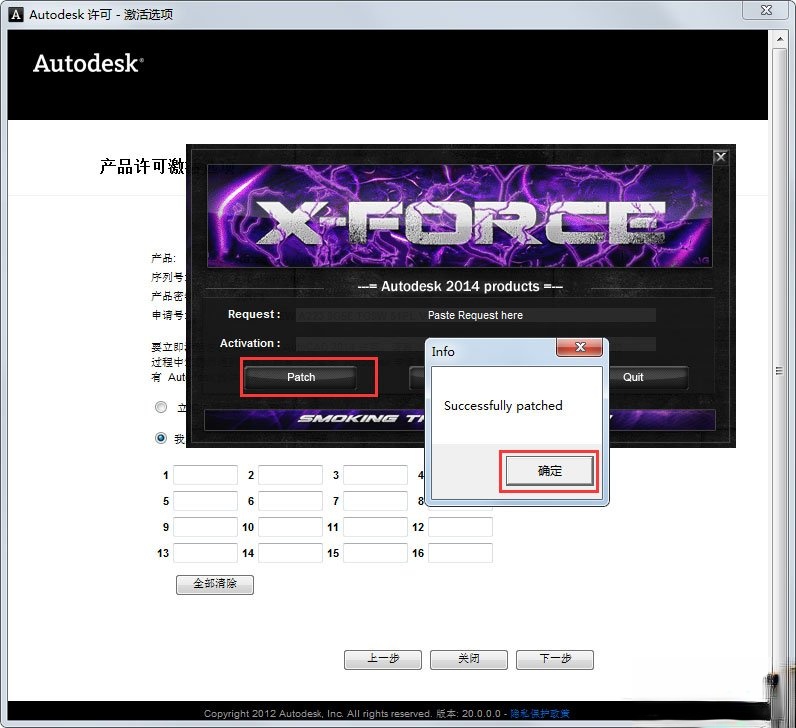Screen dimensions: 796x728
Task: Click activation code field 7
Action: point(375,501)
